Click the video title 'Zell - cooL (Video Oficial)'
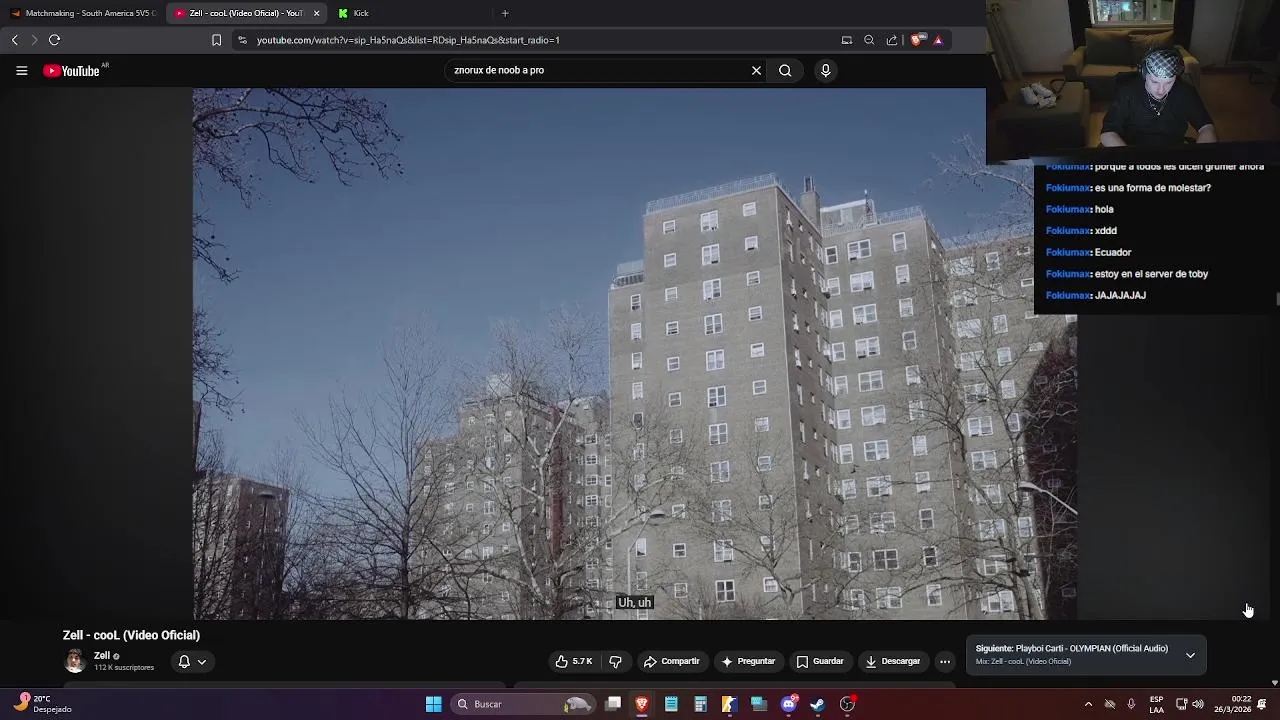The height and width of the screenshot is (720, 1280). [x=131, y=635]
